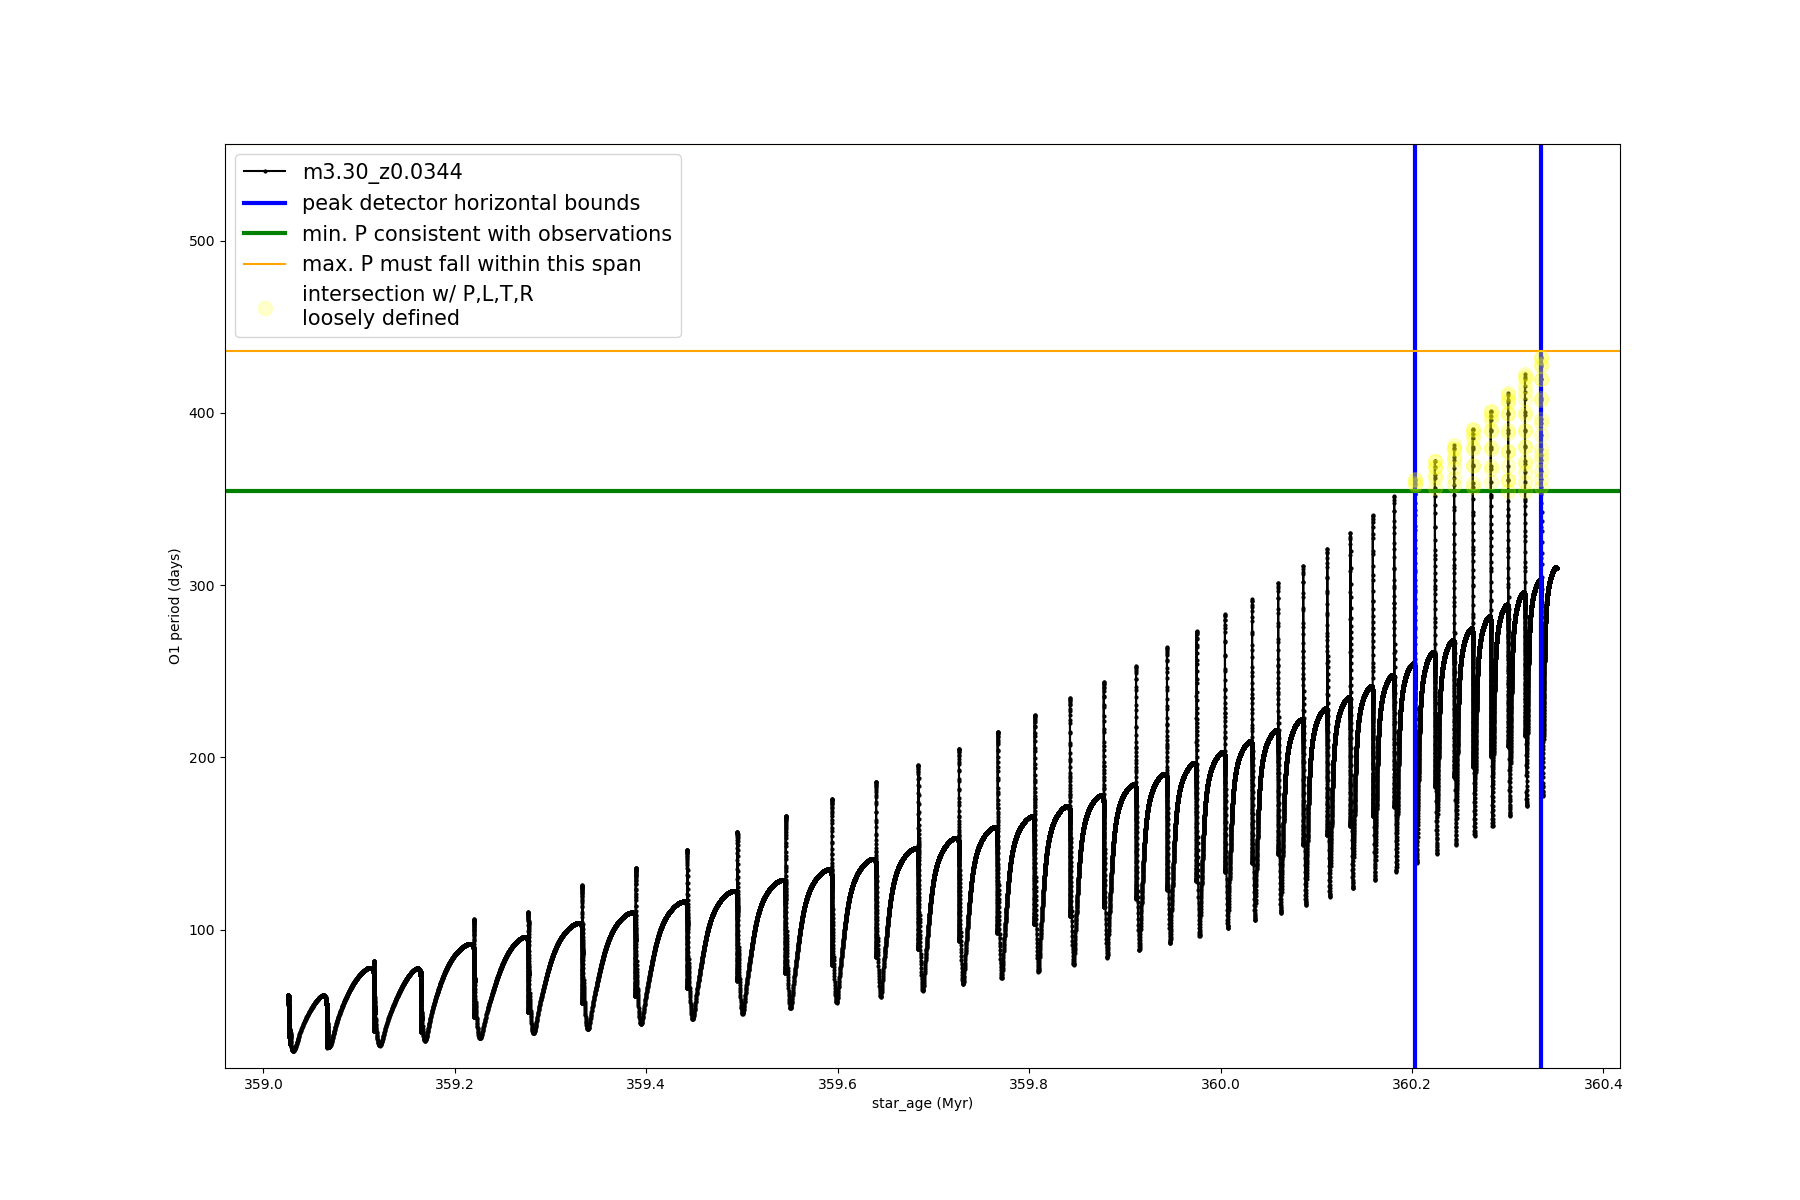
Task: Click the black line sample beside m3.30_z0.0344
Action: (265, 172)
